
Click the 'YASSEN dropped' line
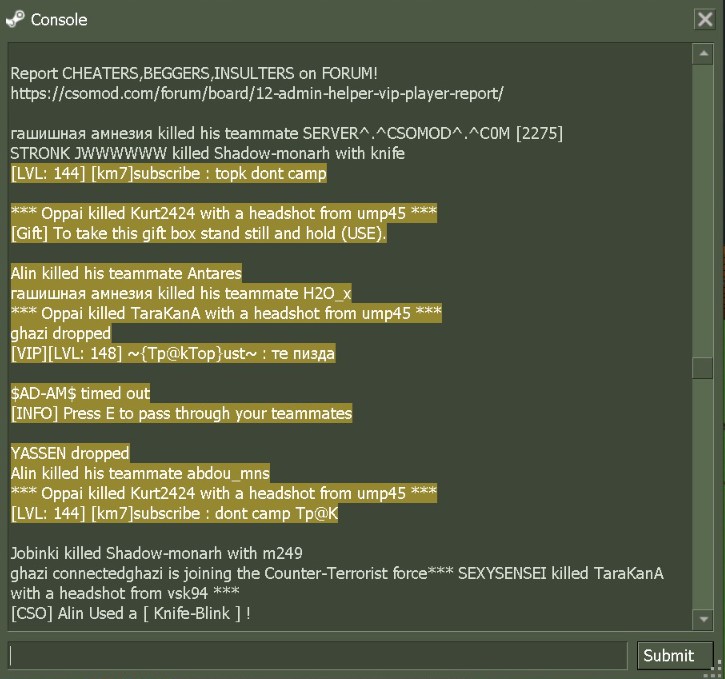tap(70, 453)
